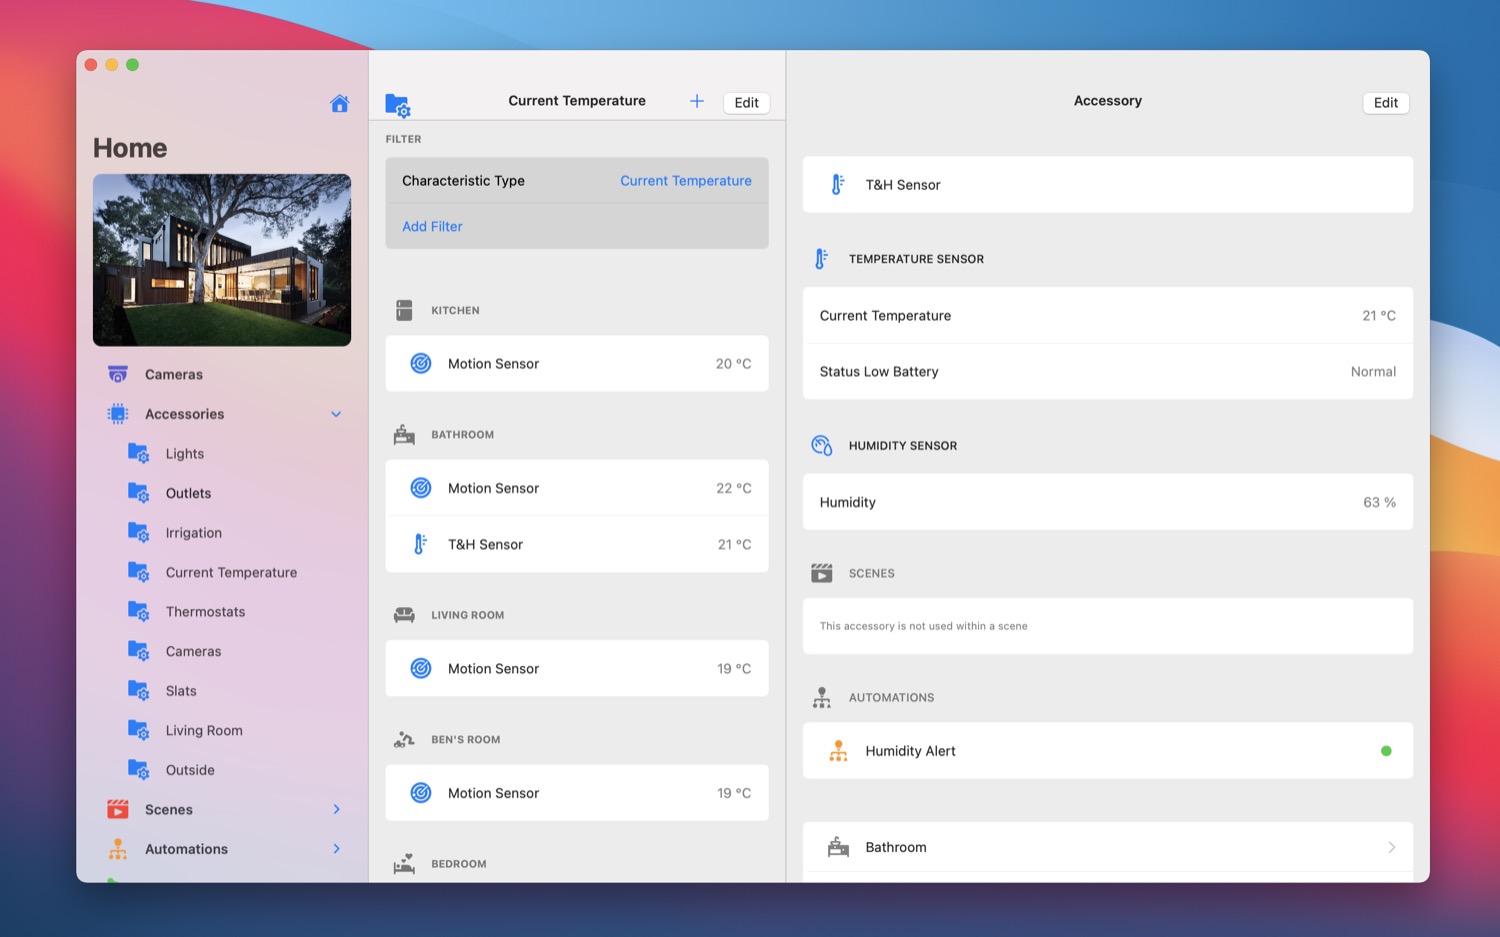Image resolution: width=1500 pixels, height=937 pixels.
Task: Toggle the Humidity Alert green status dot
Action: click(1386, 751)
